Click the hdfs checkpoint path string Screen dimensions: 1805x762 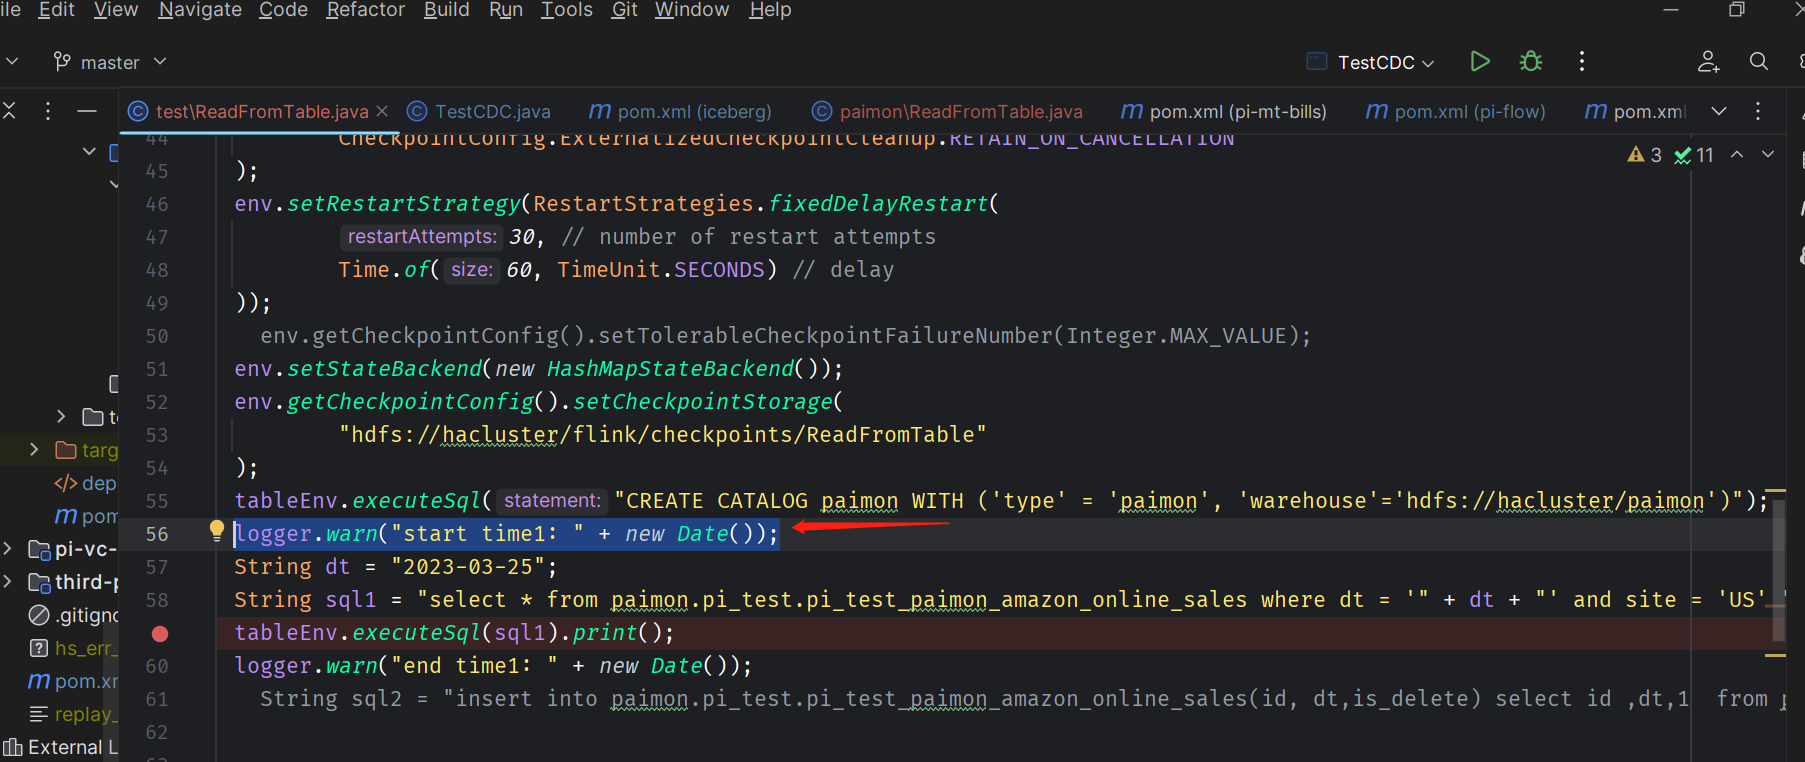pos(662,435)
